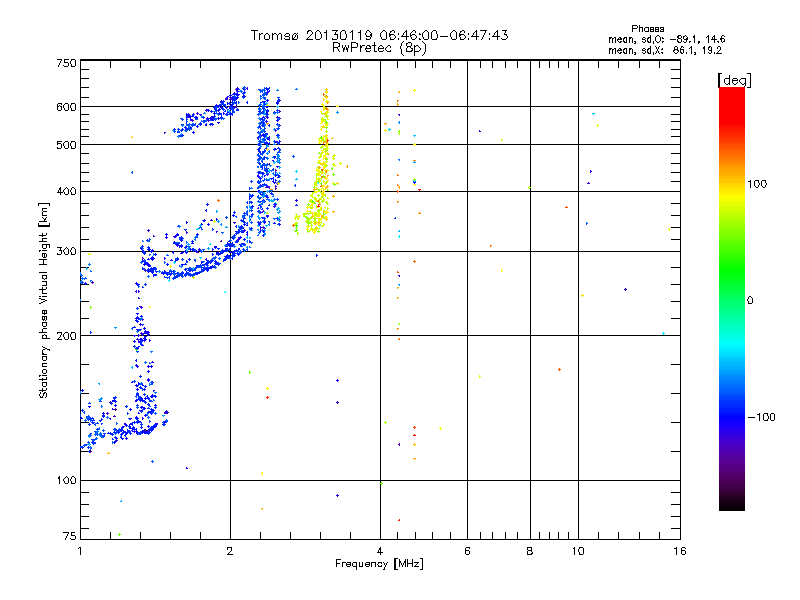Click the 'mean, sd,O: -89.1, 14.6' line
This screenshot has height=600, width=800.
[x=666, y=39]
